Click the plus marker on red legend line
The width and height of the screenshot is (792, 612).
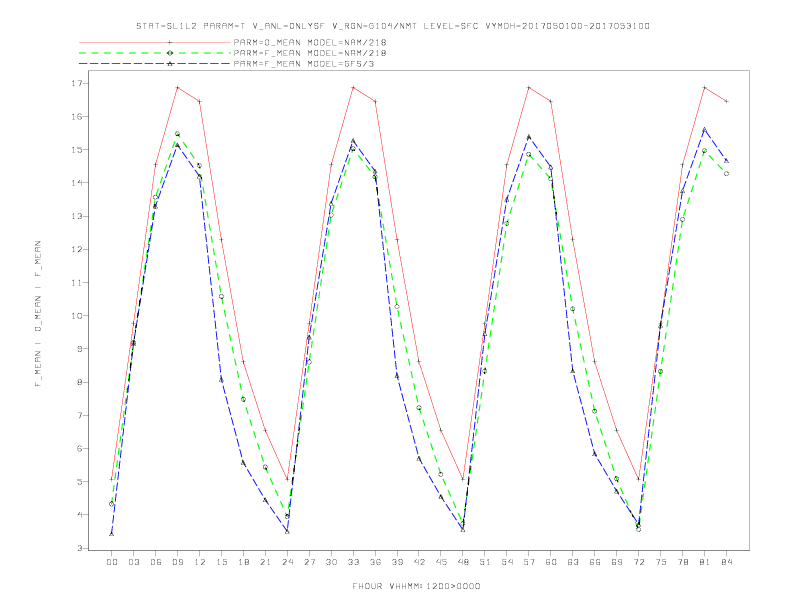pos(170,42)
